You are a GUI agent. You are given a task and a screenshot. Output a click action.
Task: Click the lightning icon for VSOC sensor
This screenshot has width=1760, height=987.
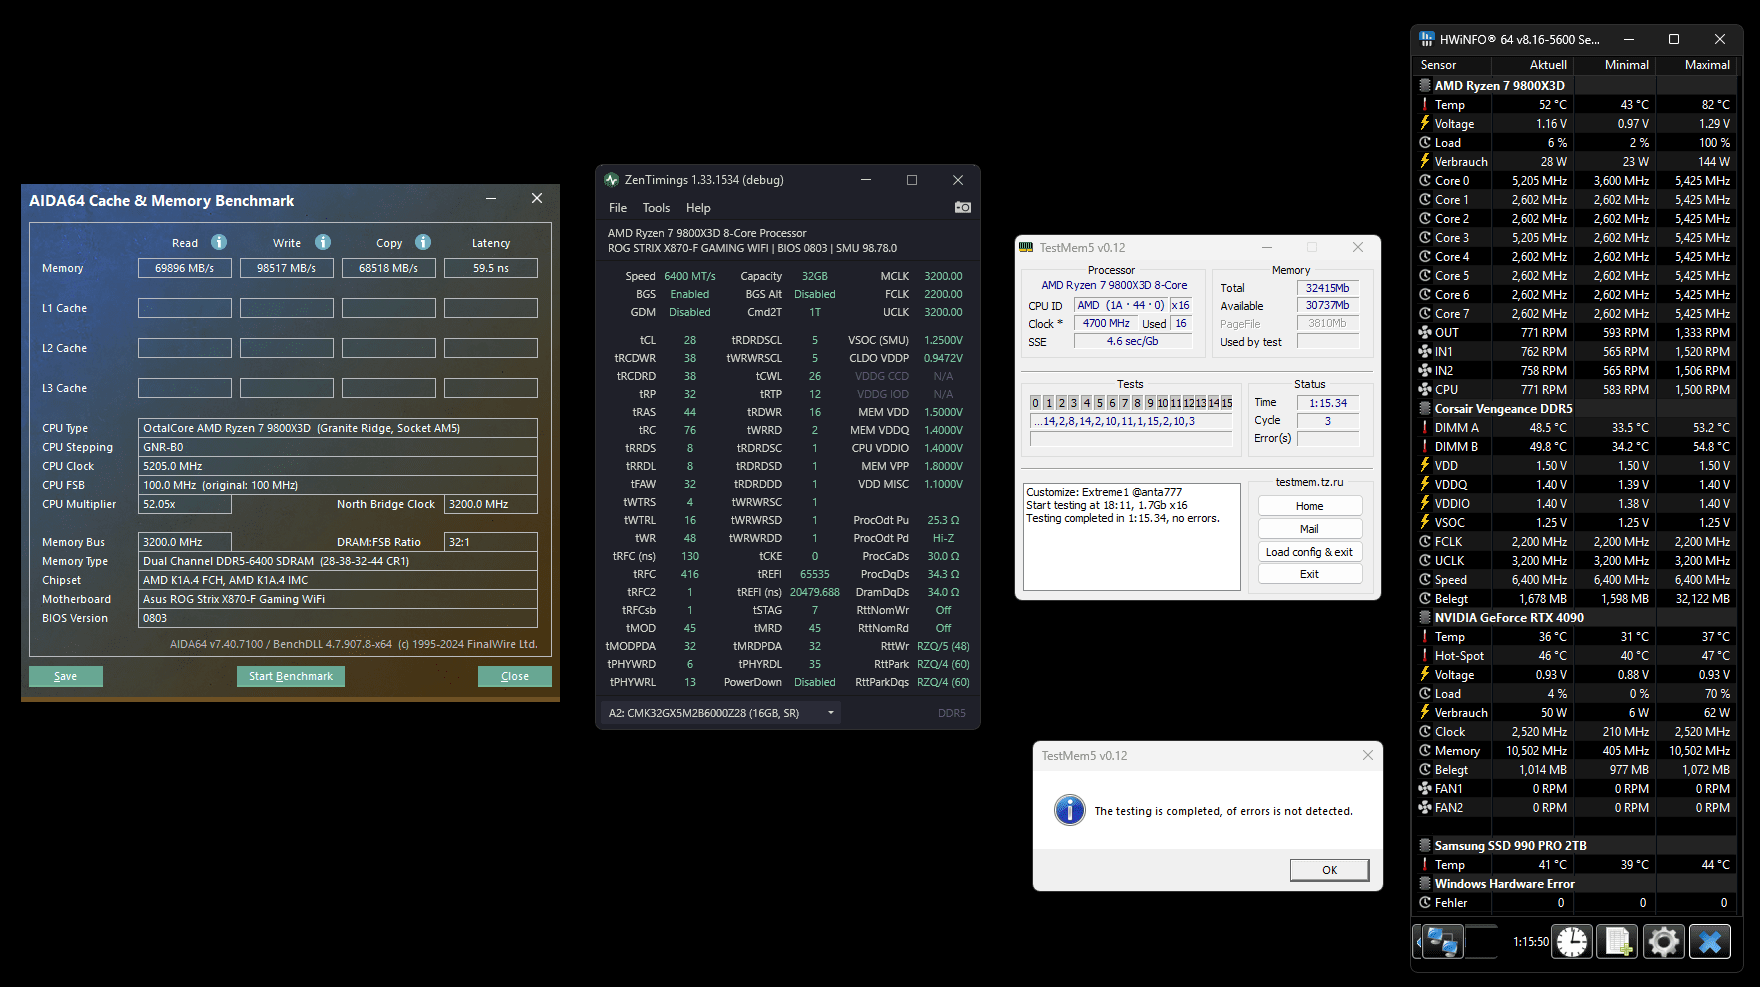pos(1425,522)
